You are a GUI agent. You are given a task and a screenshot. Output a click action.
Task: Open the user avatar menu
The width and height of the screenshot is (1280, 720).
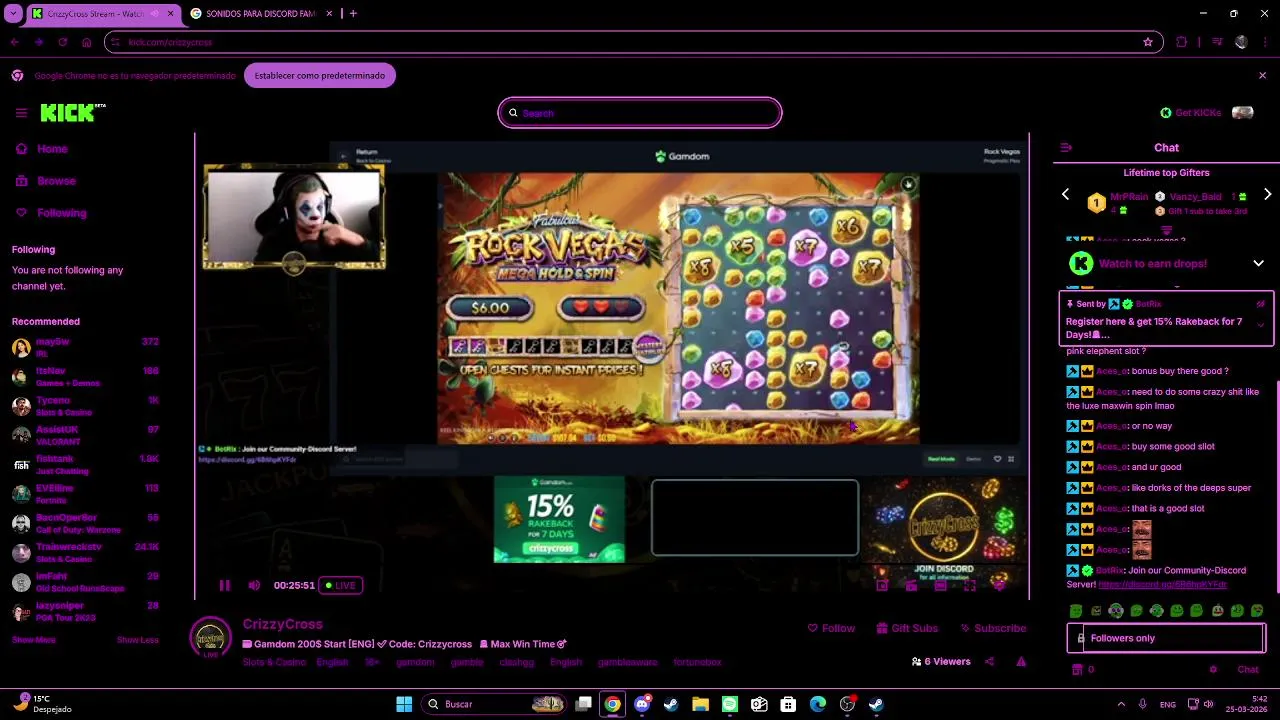(x=1243, y=113)
